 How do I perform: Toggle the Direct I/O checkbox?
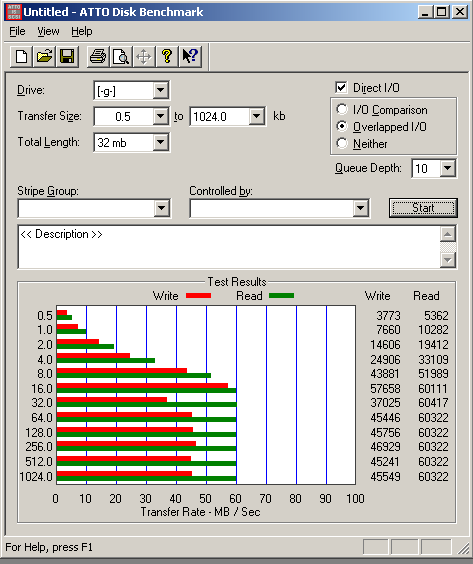341,87
